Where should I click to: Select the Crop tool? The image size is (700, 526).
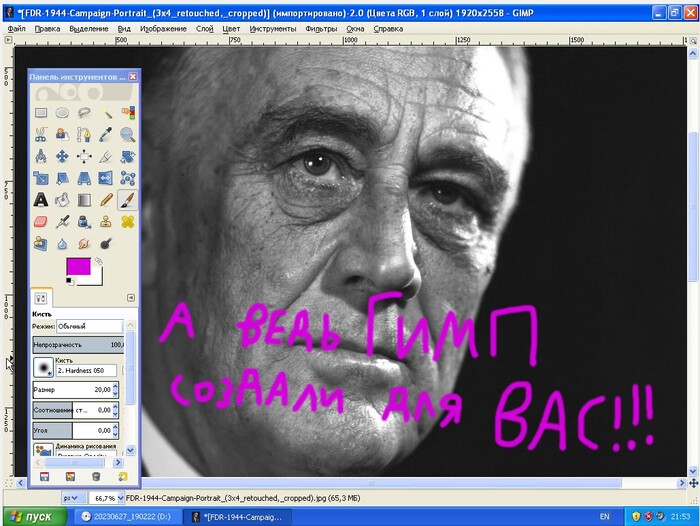(x=106, y=156)
